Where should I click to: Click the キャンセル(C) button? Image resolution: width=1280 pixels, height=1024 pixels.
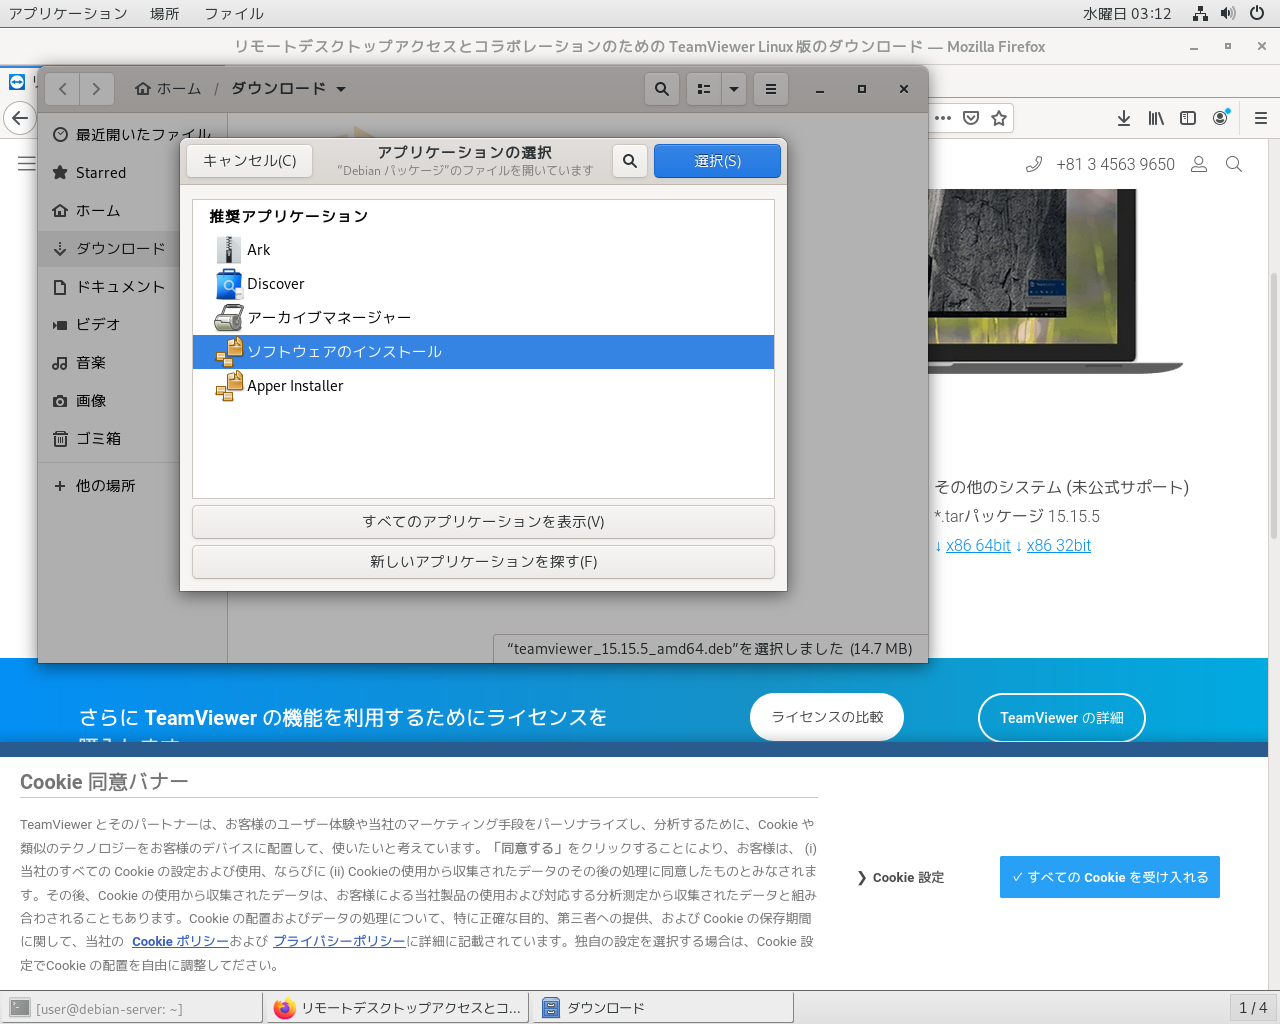(249, 161)
